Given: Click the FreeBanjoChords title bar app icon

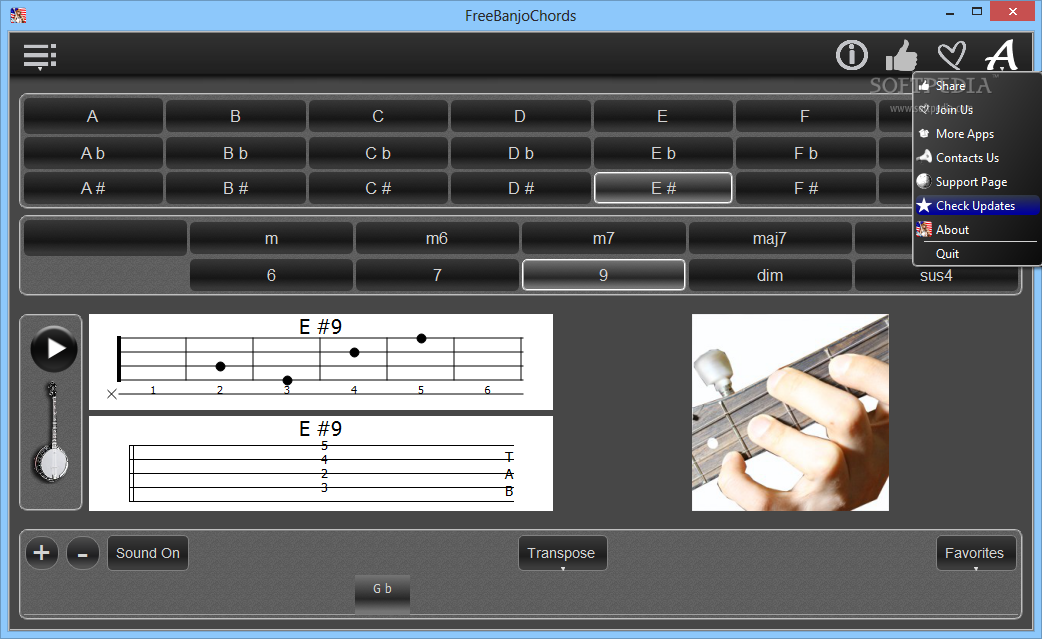Looking at the screenshot, I should coord(18,15).
